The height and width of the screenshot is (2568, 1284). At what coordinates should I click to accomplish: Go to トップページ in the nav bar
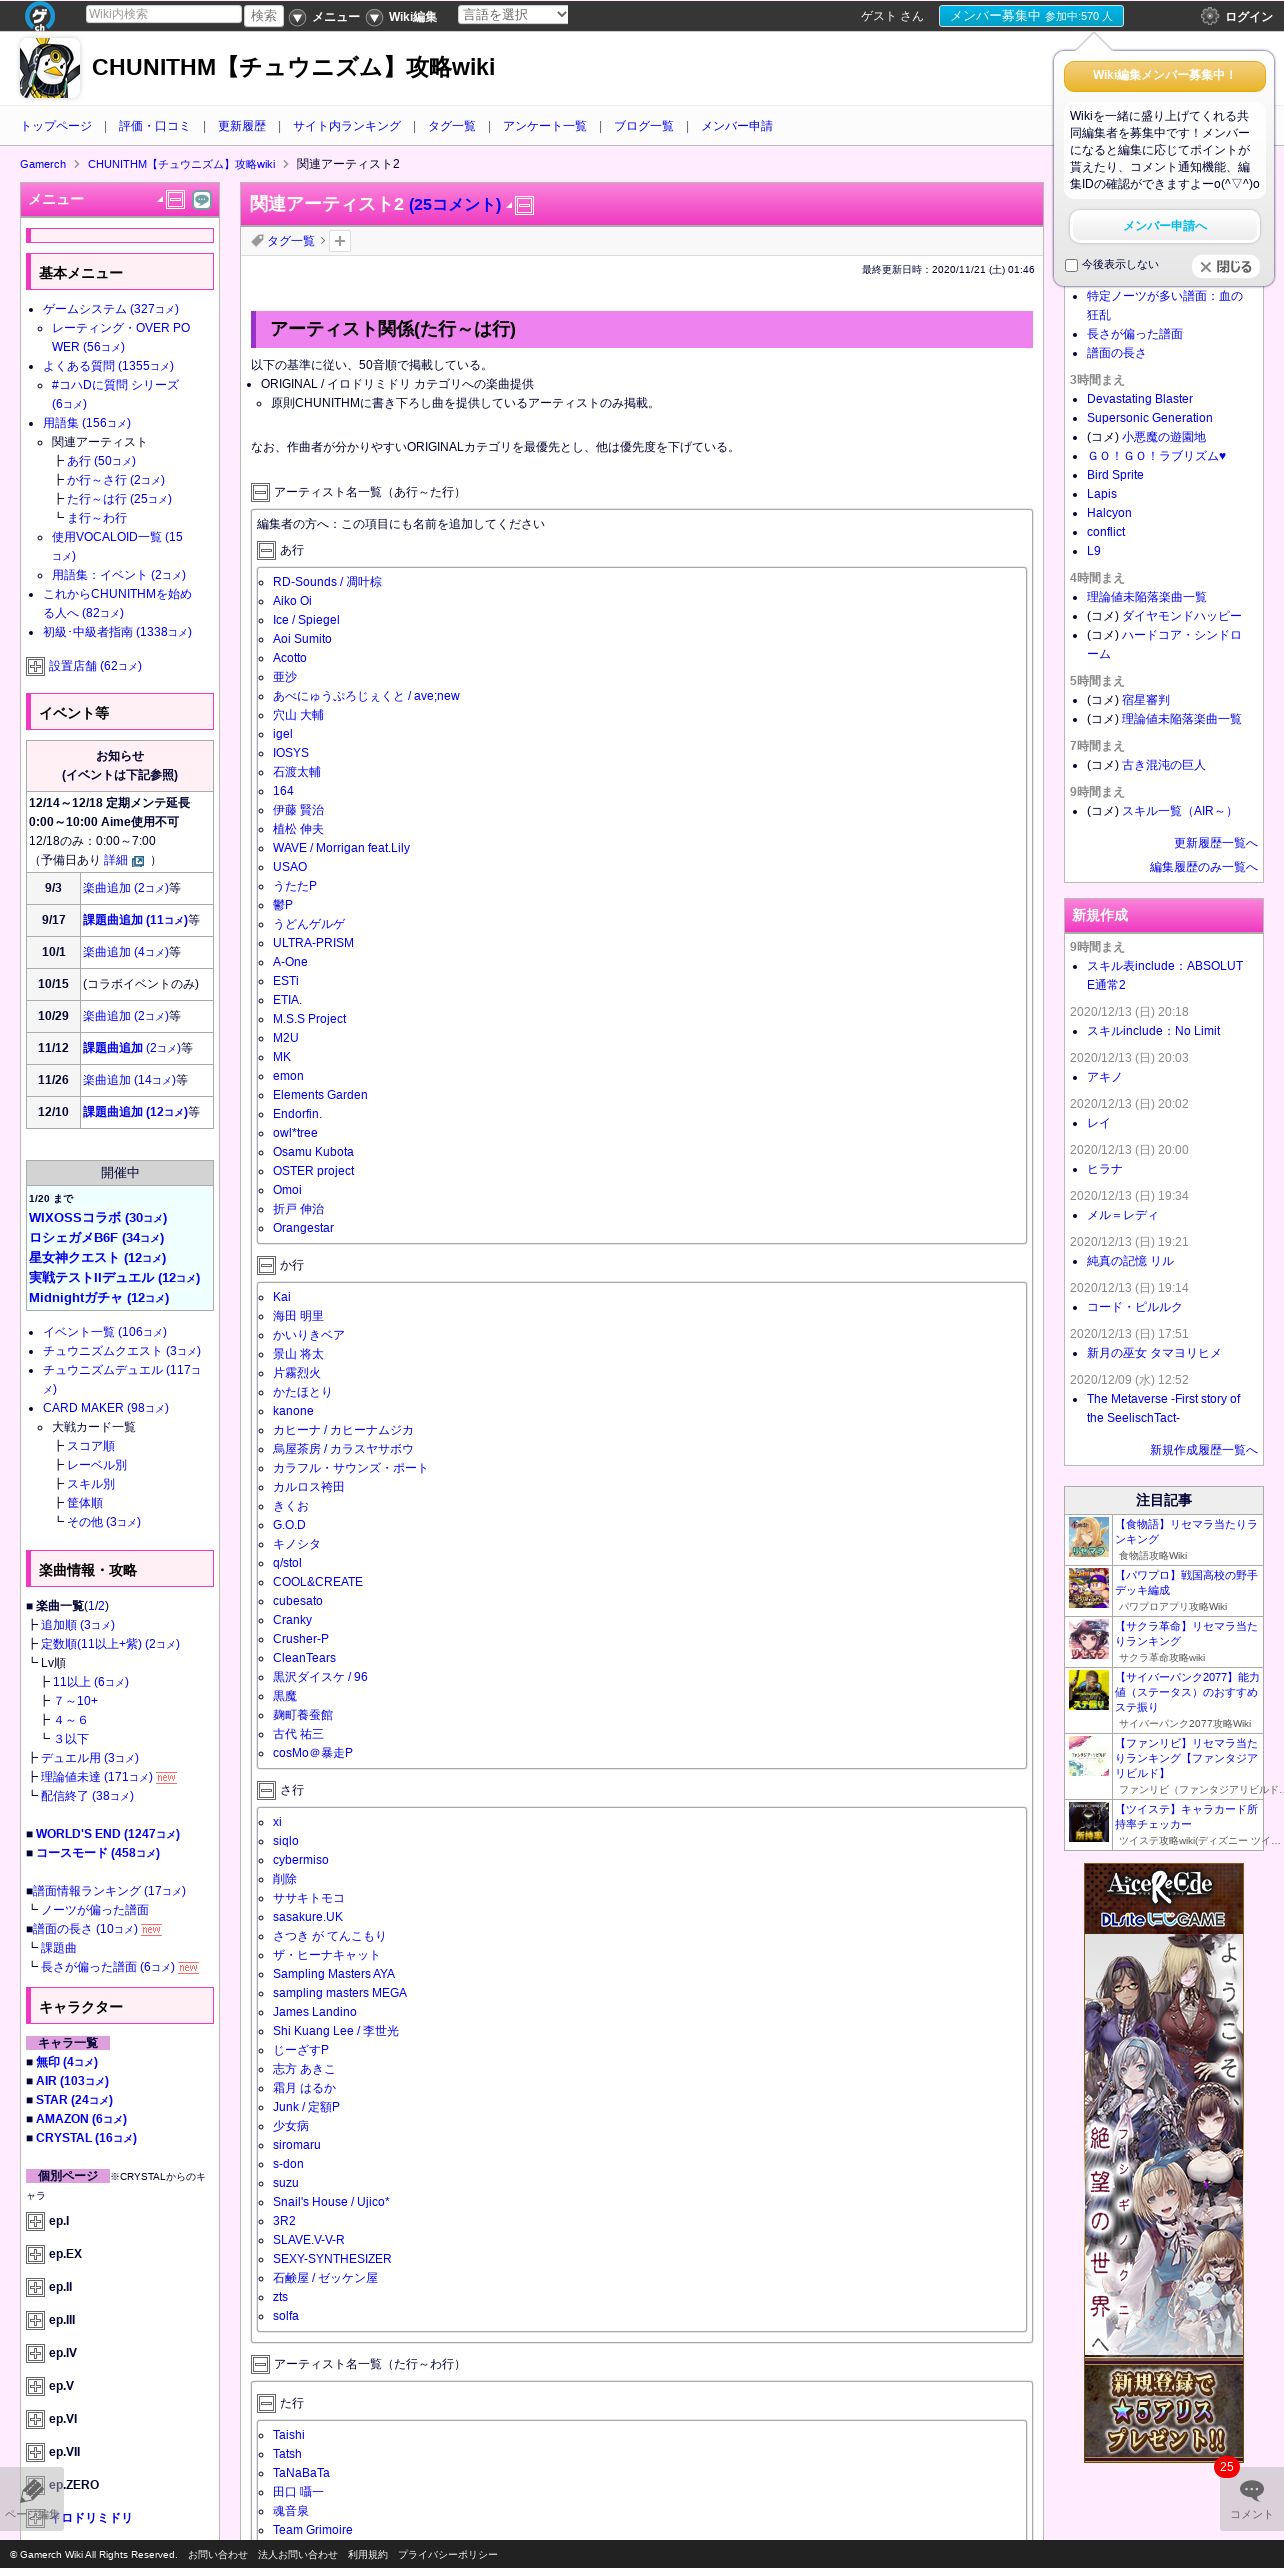[56, 126]
